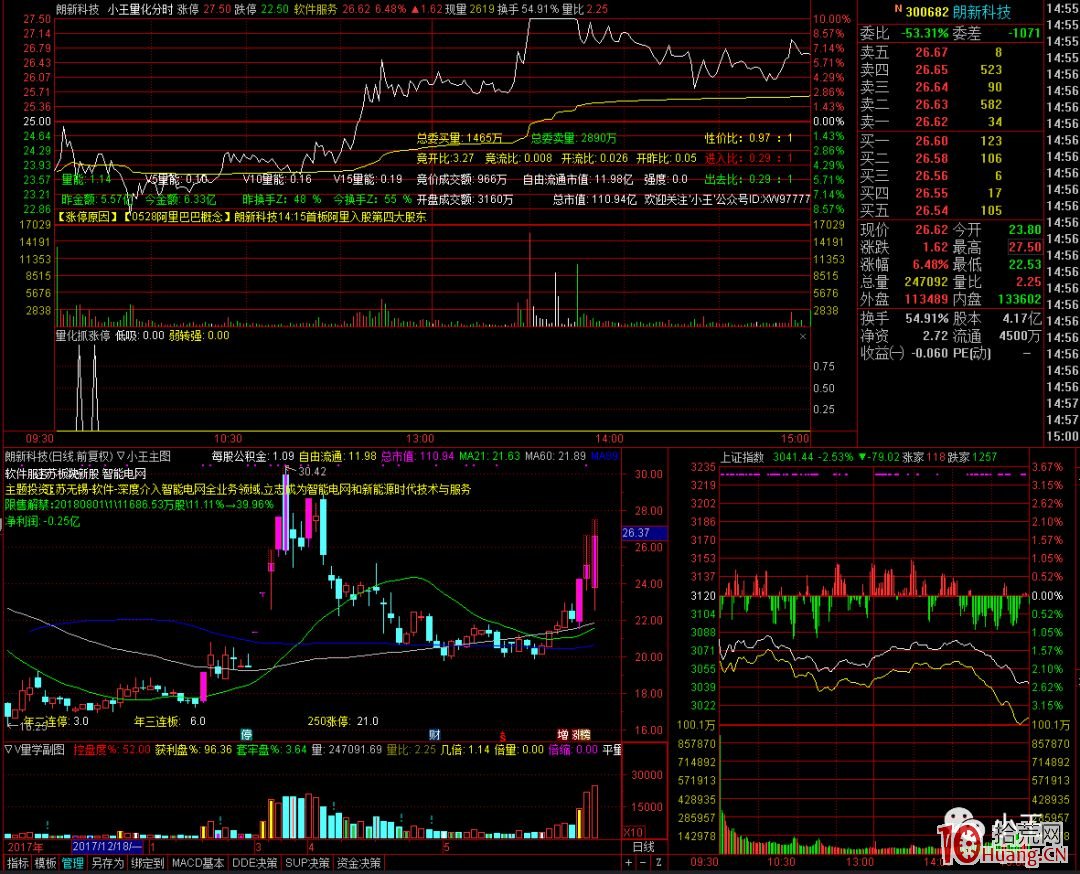Image resolution: width=1080 pixels, height=874 pixels.
Task: Click the 跌家 1257 count in the index header
Action: click(972, 457)
